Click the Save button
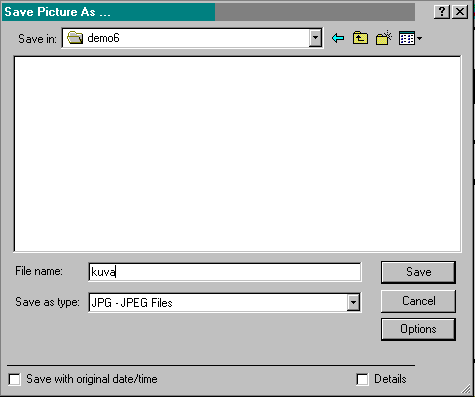The image size is (475, 397). (418, 272)
